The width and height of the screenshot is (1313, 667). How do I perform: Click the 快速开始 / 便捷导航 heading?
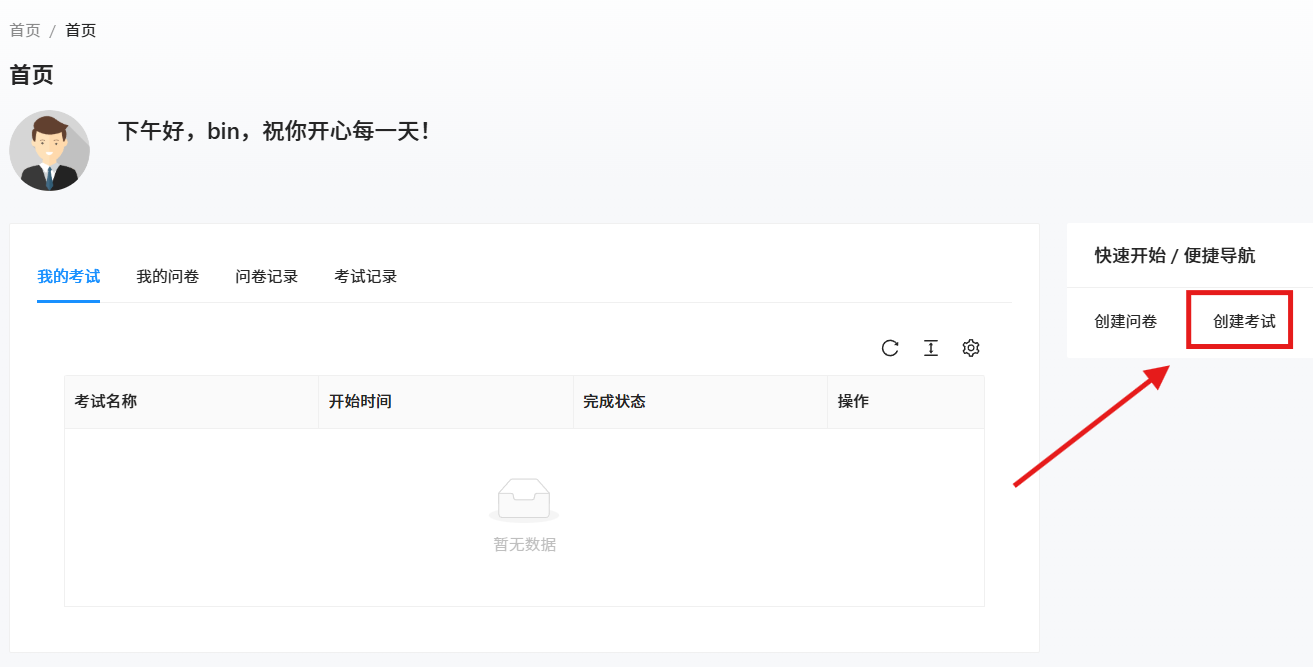[x=1174, y=255]
